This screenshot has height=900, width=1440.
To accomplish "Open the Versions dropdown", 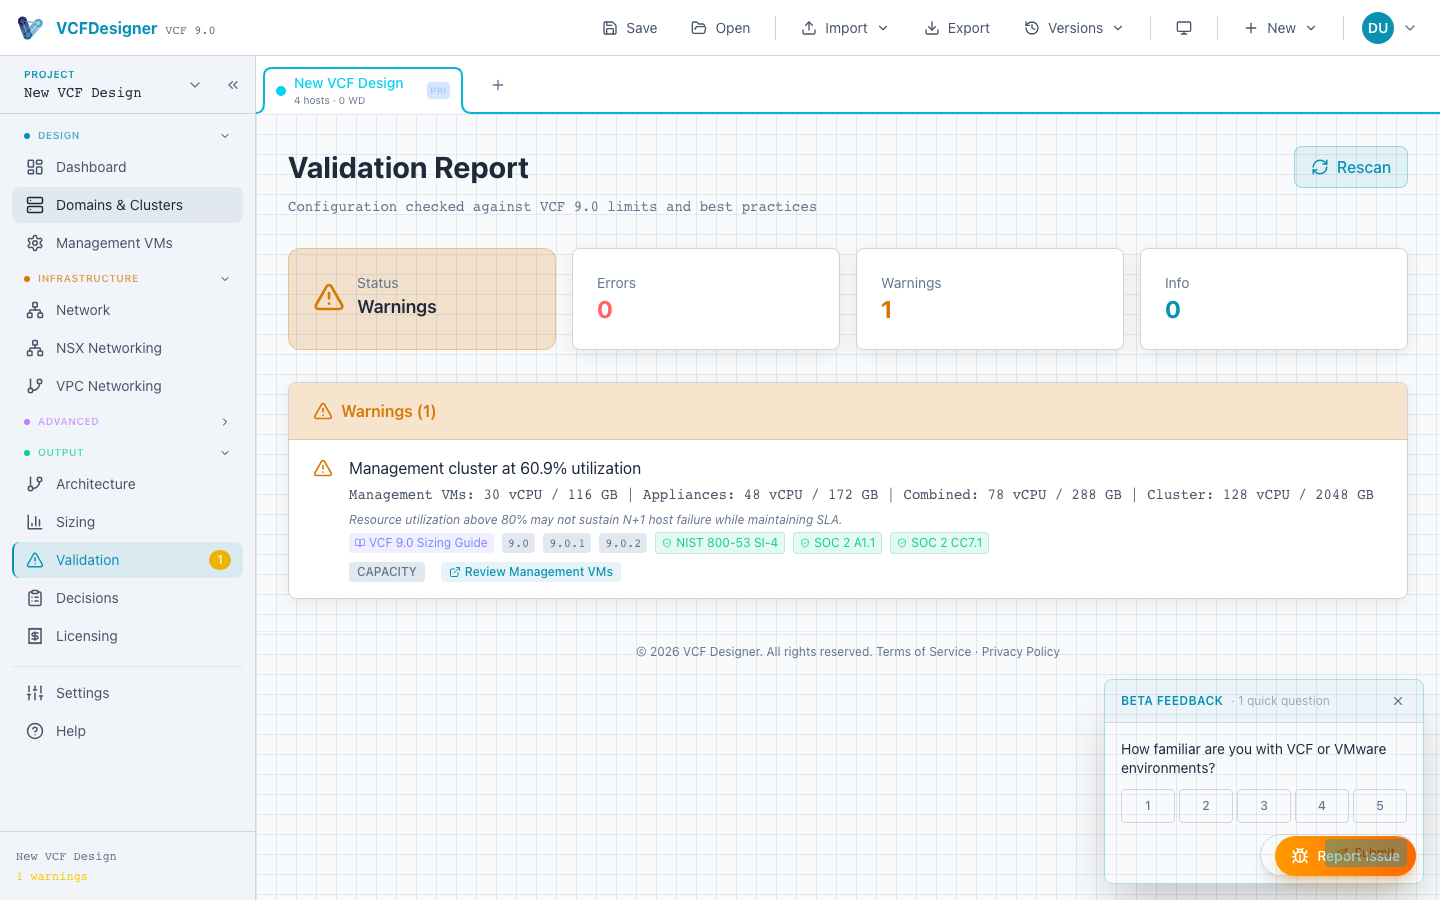I will tap(1074, 27).
